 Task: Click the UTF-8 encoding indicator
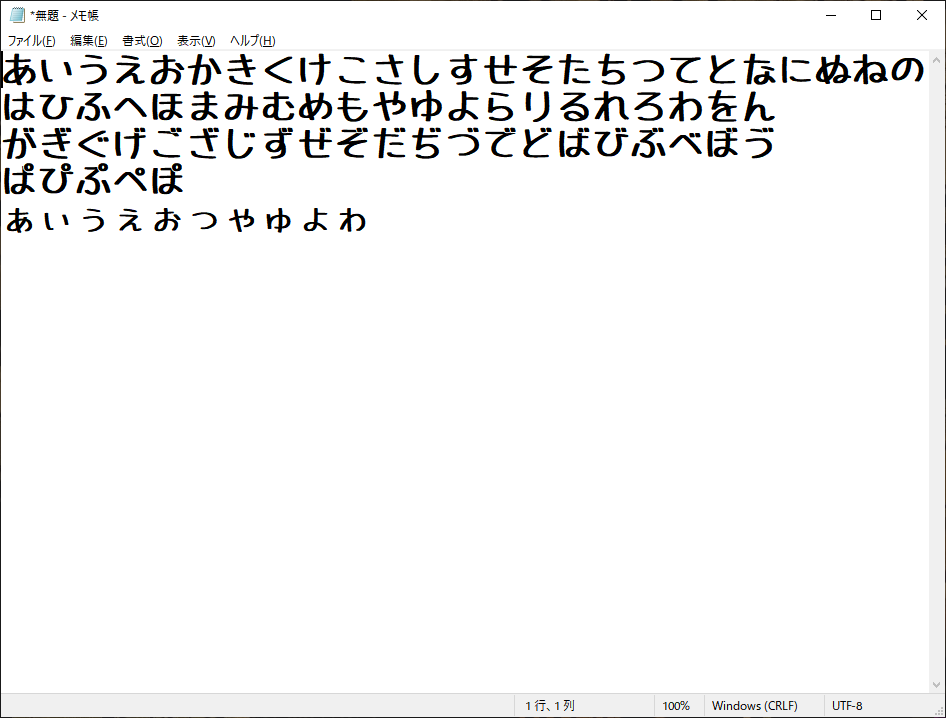(847, 706)
